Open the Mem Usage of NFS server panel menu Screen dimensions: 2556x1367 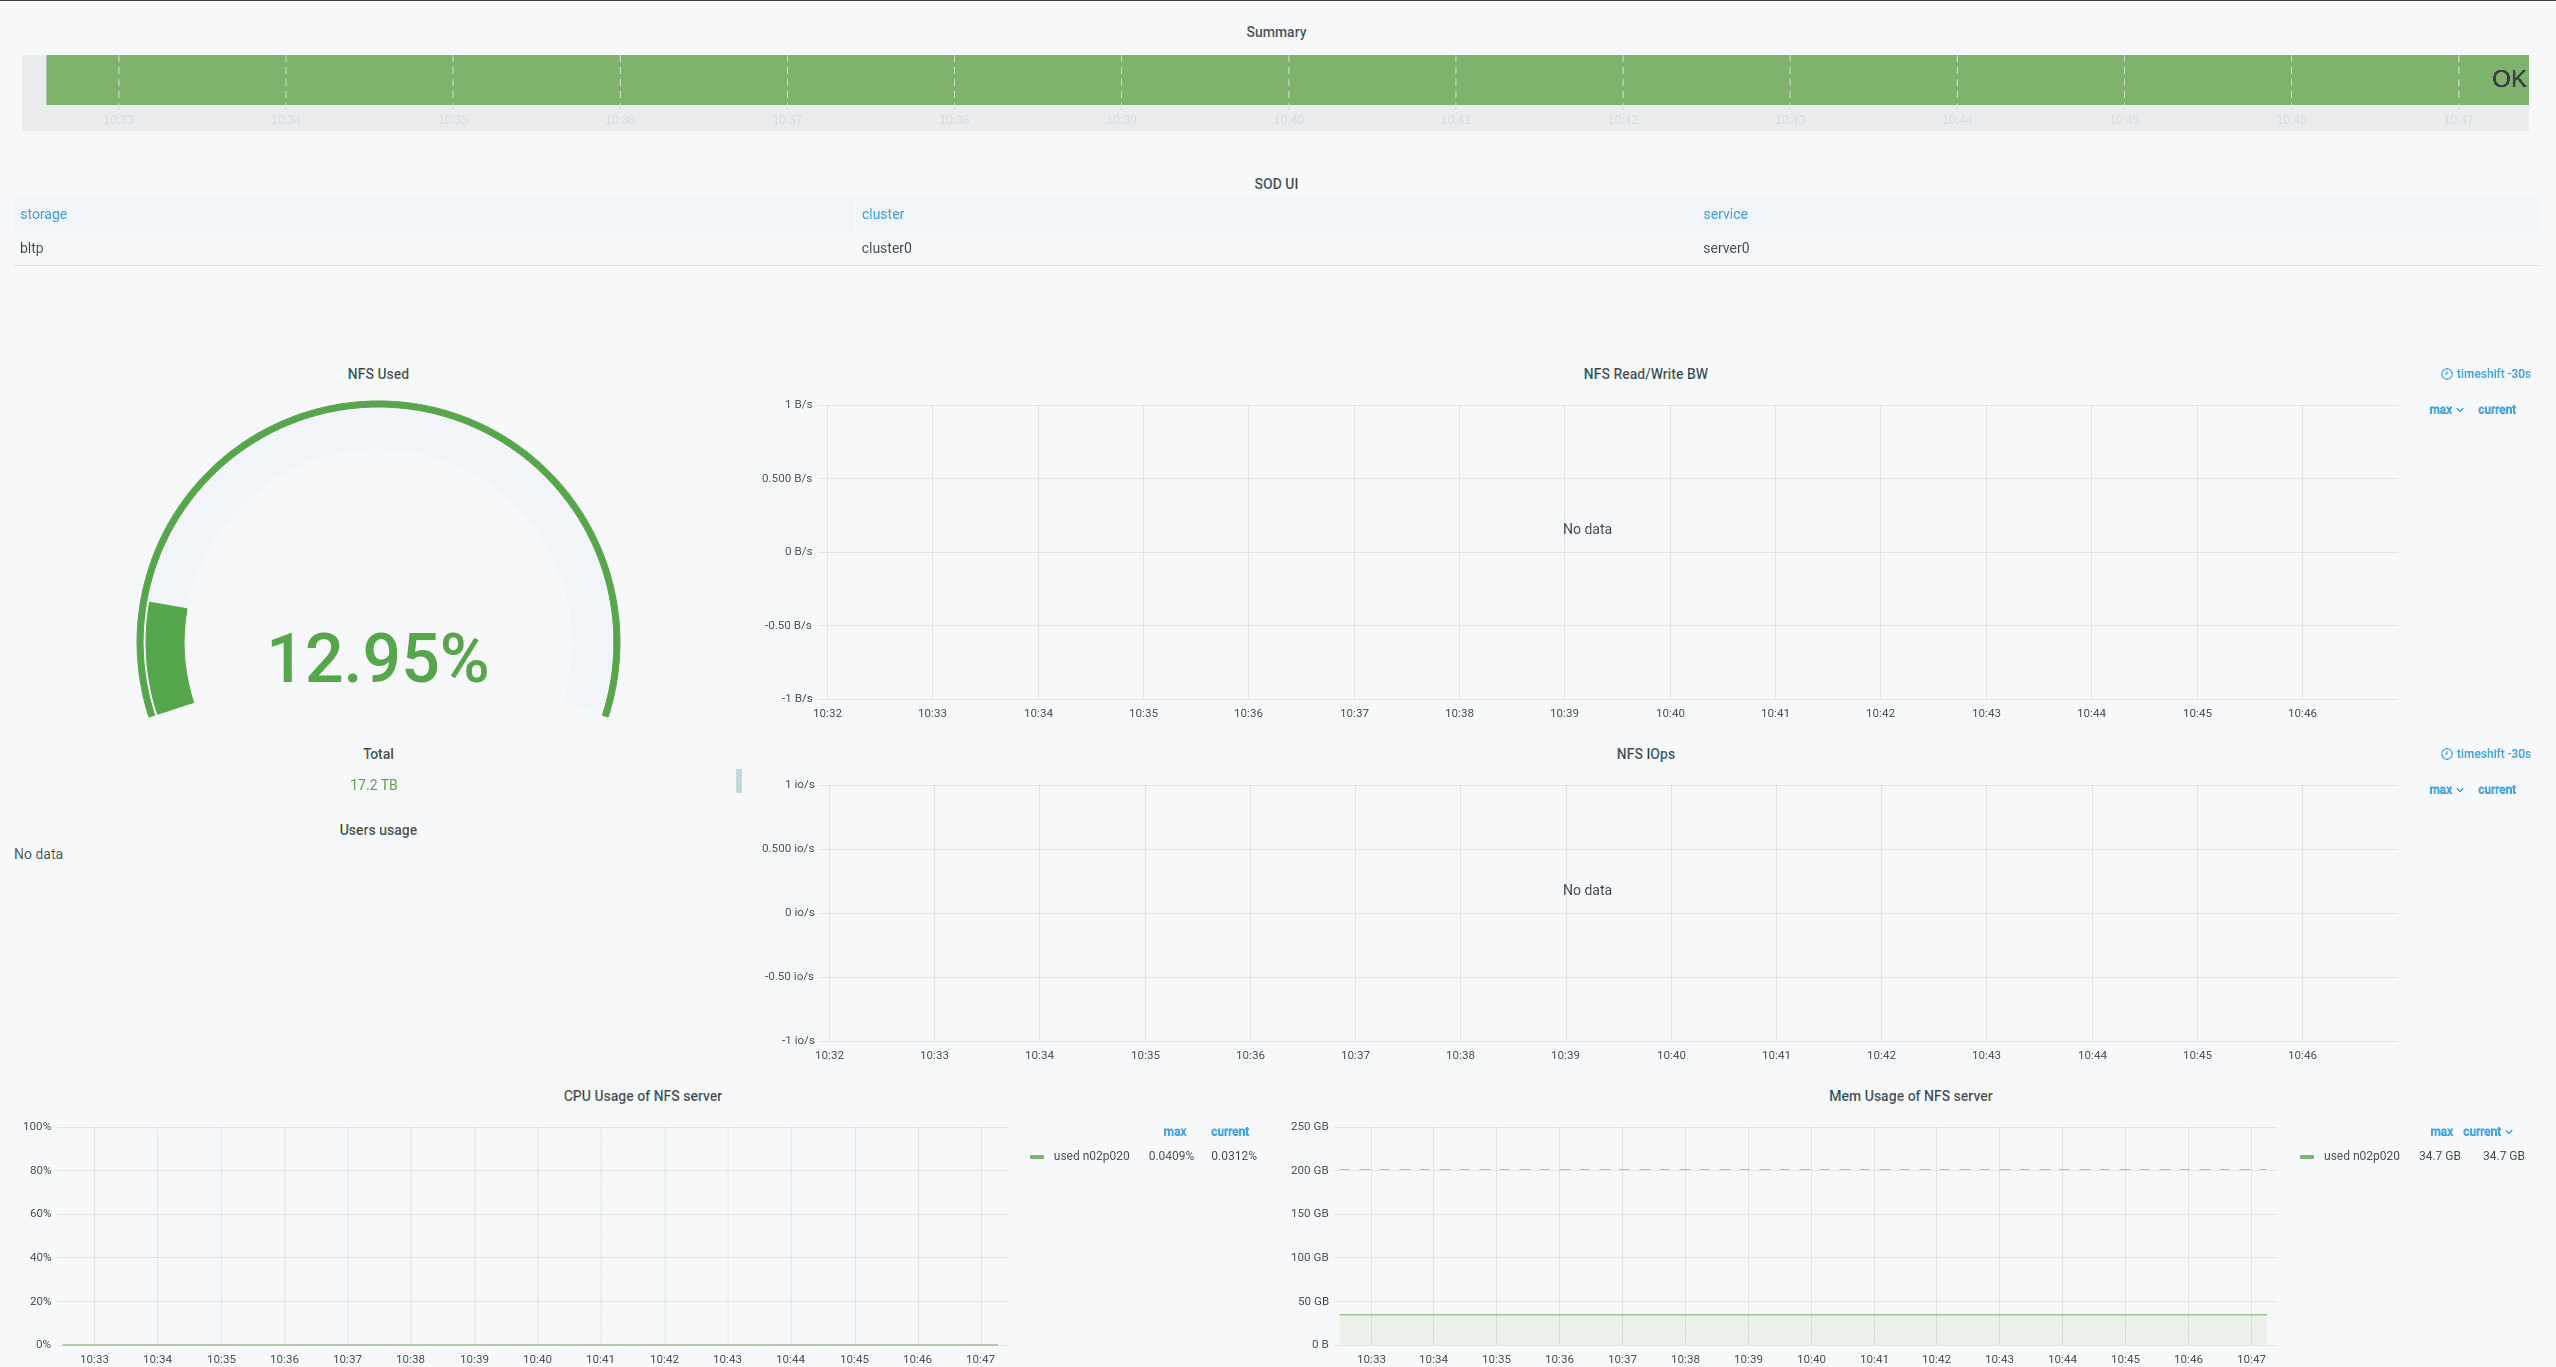pos(1909,1095)
